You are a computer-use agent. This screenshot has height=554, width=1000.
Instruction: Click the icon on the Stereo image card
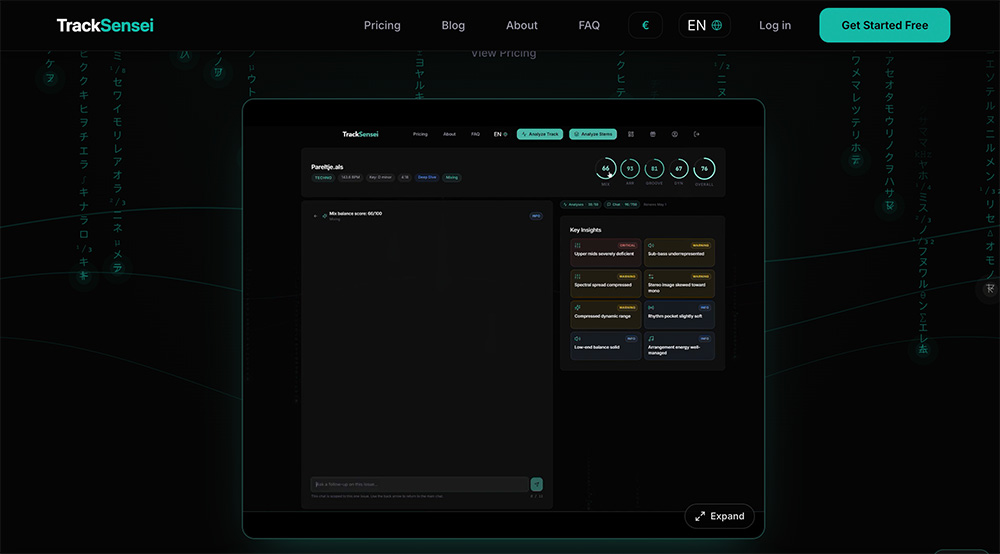651,277
